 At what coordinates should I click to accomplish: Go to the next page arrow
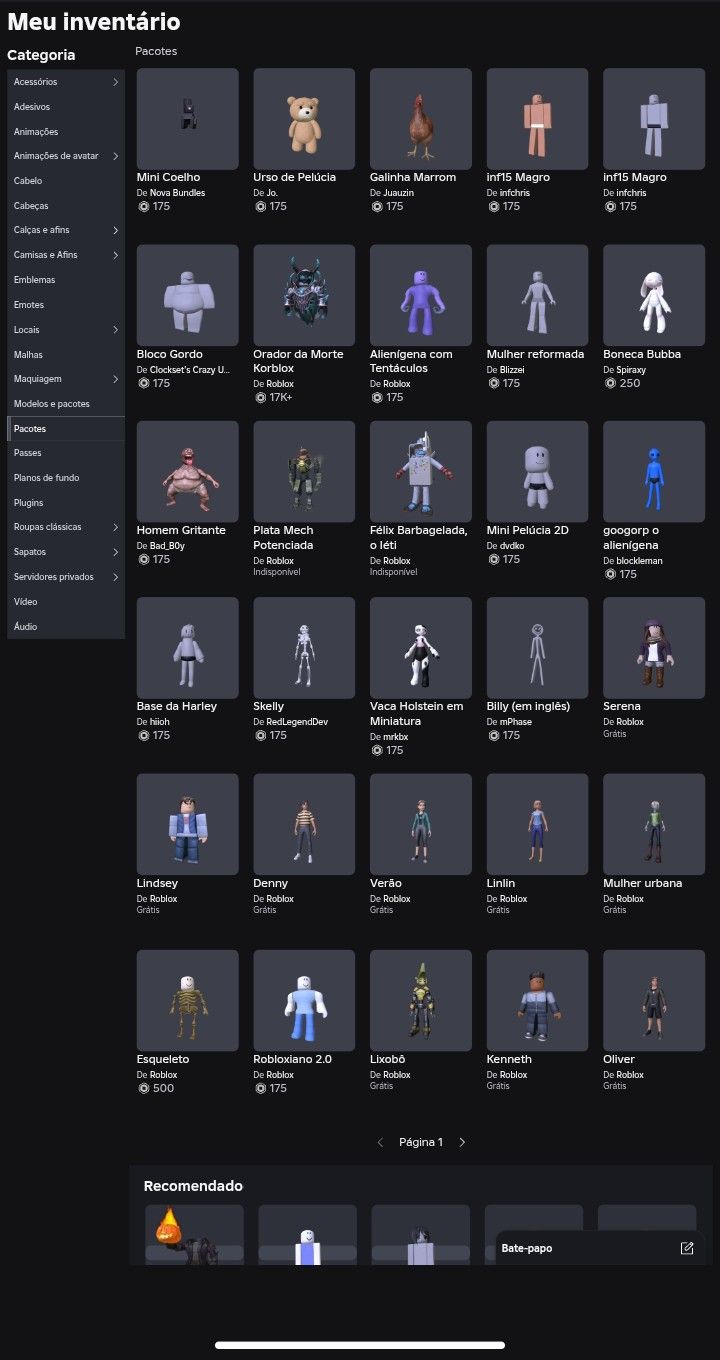pyautogui.click(x=462, y=1142)
